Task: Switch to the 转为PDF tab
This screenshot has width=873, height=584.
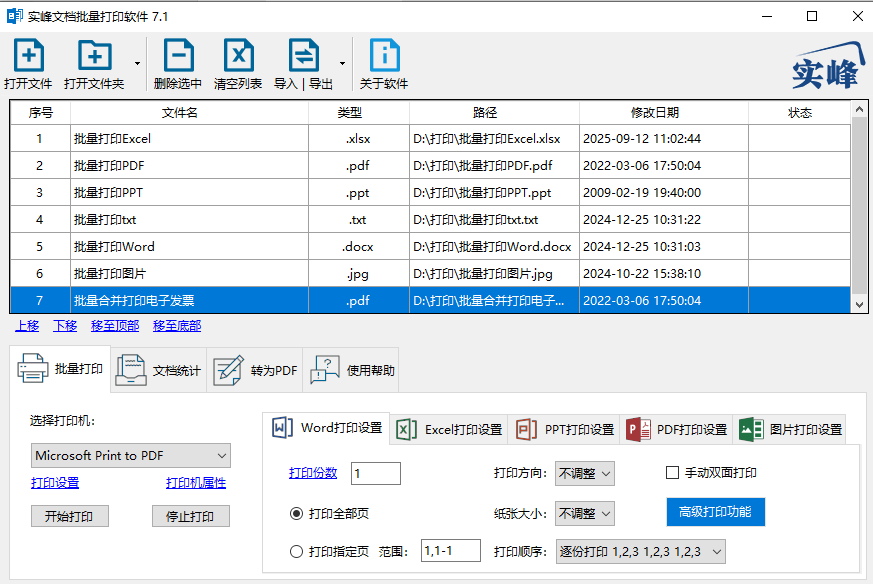Action: tap(255, 370)
